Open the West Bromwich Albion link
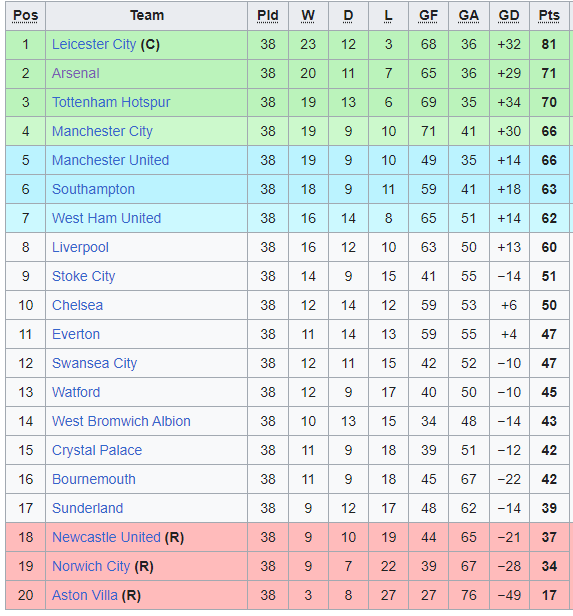The width and height of the screenshot is (573, 616). pyautogui.click(x=121, y=421)
